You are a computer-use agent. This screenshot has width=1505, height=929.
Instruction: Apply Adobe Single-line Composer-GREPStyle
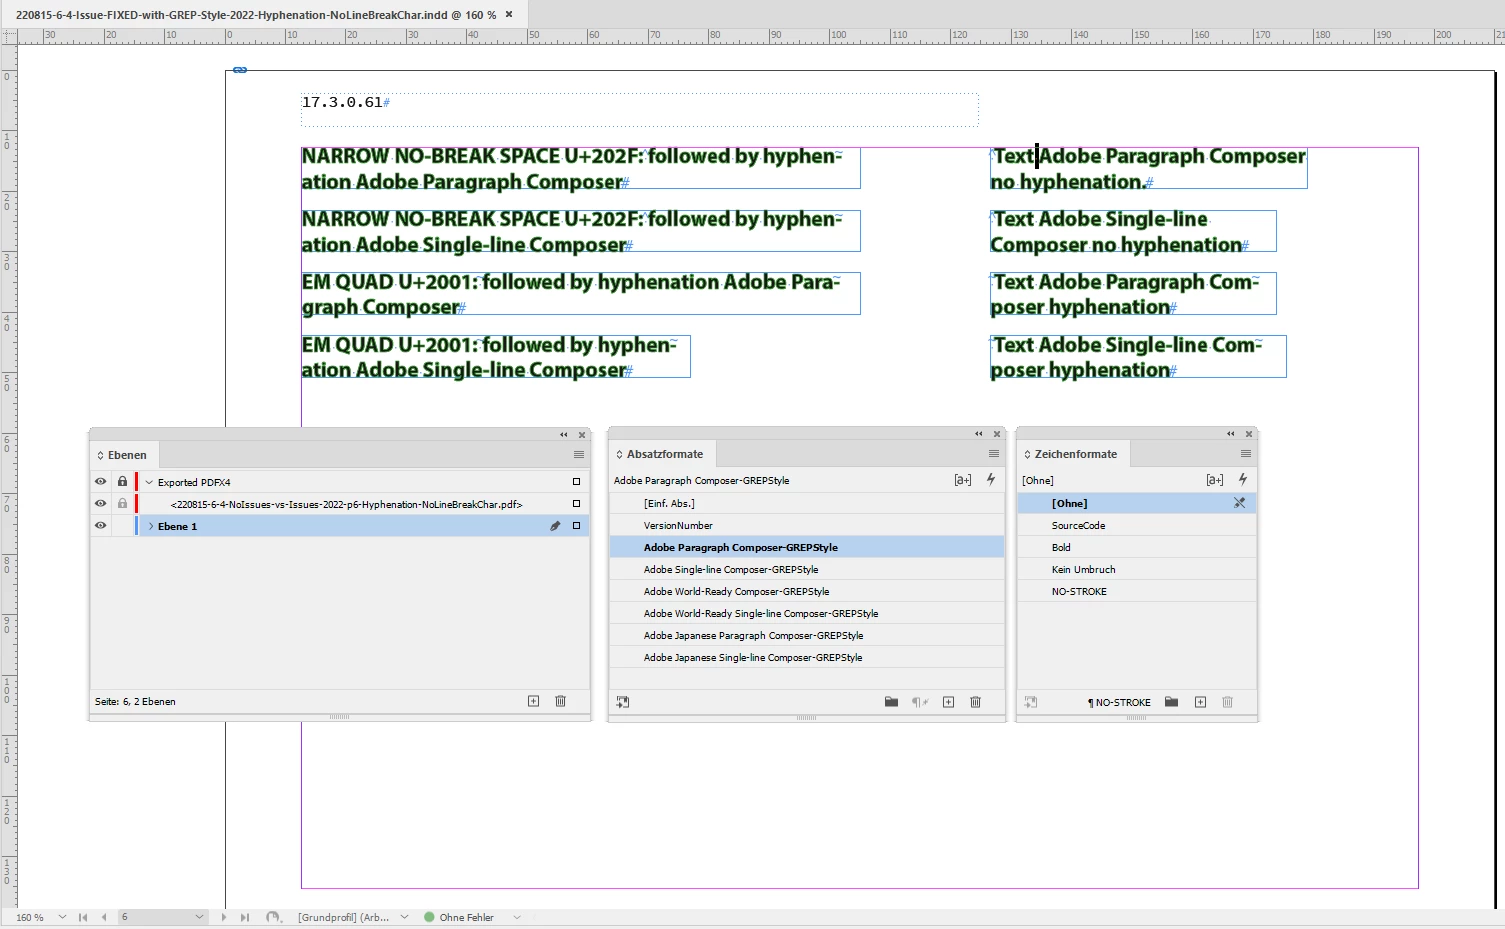click(x=806, y=569)
